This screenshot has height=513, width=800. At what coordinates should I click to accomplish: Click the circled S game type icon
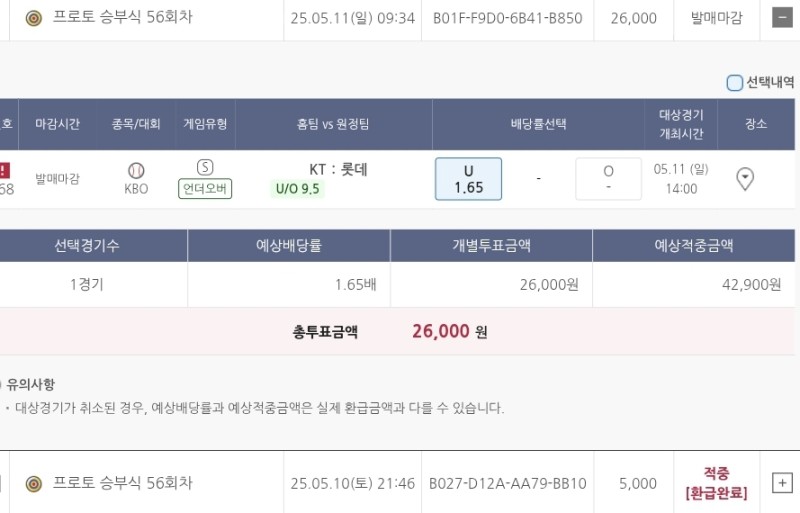click(x=205, y=168)
